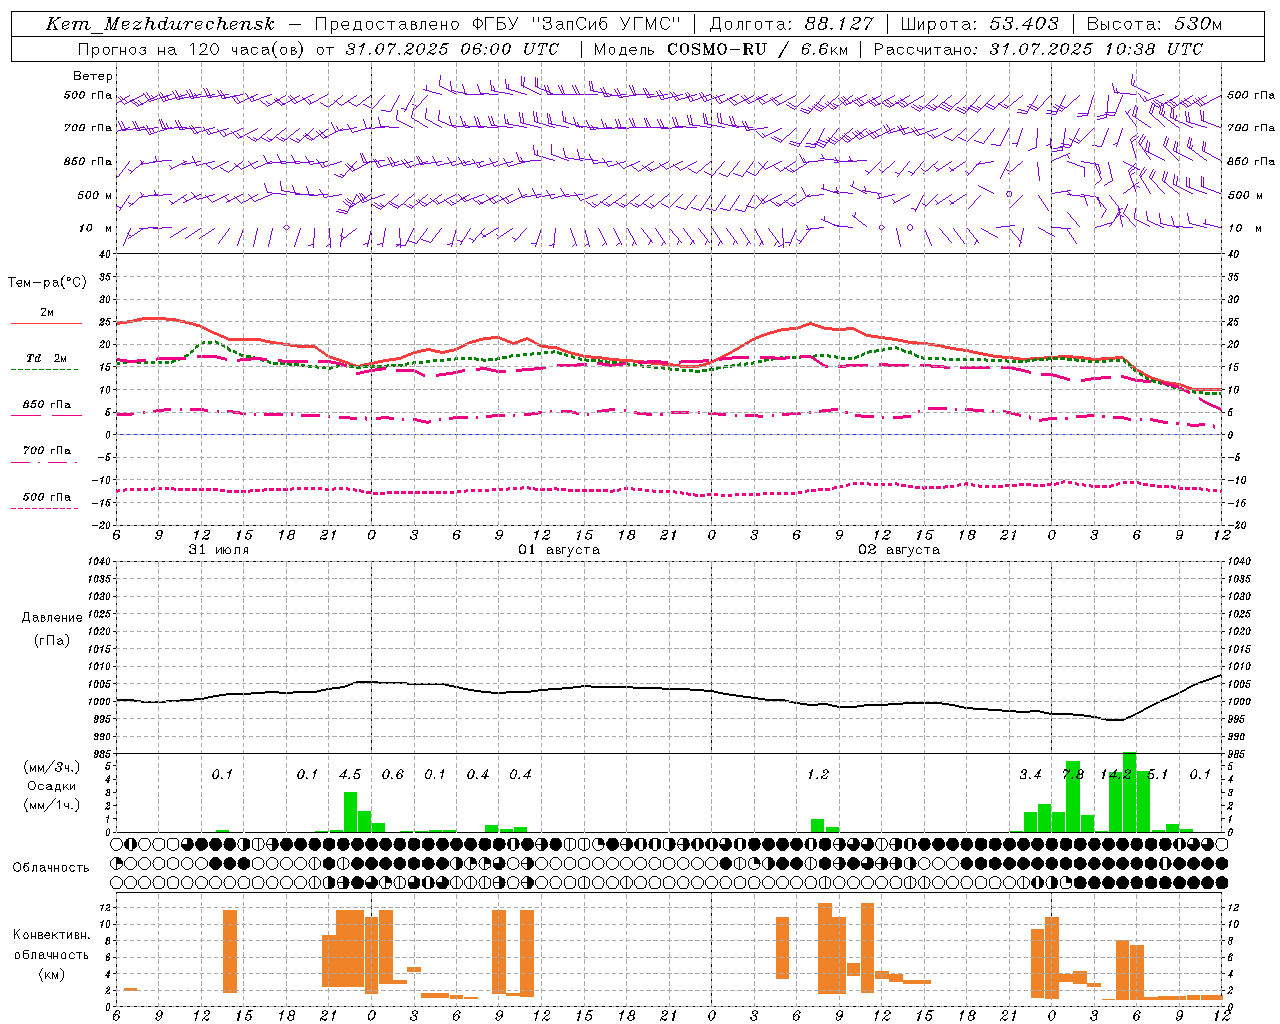Click the Kem_Mezhdurechensk station title

pos(160,24)
